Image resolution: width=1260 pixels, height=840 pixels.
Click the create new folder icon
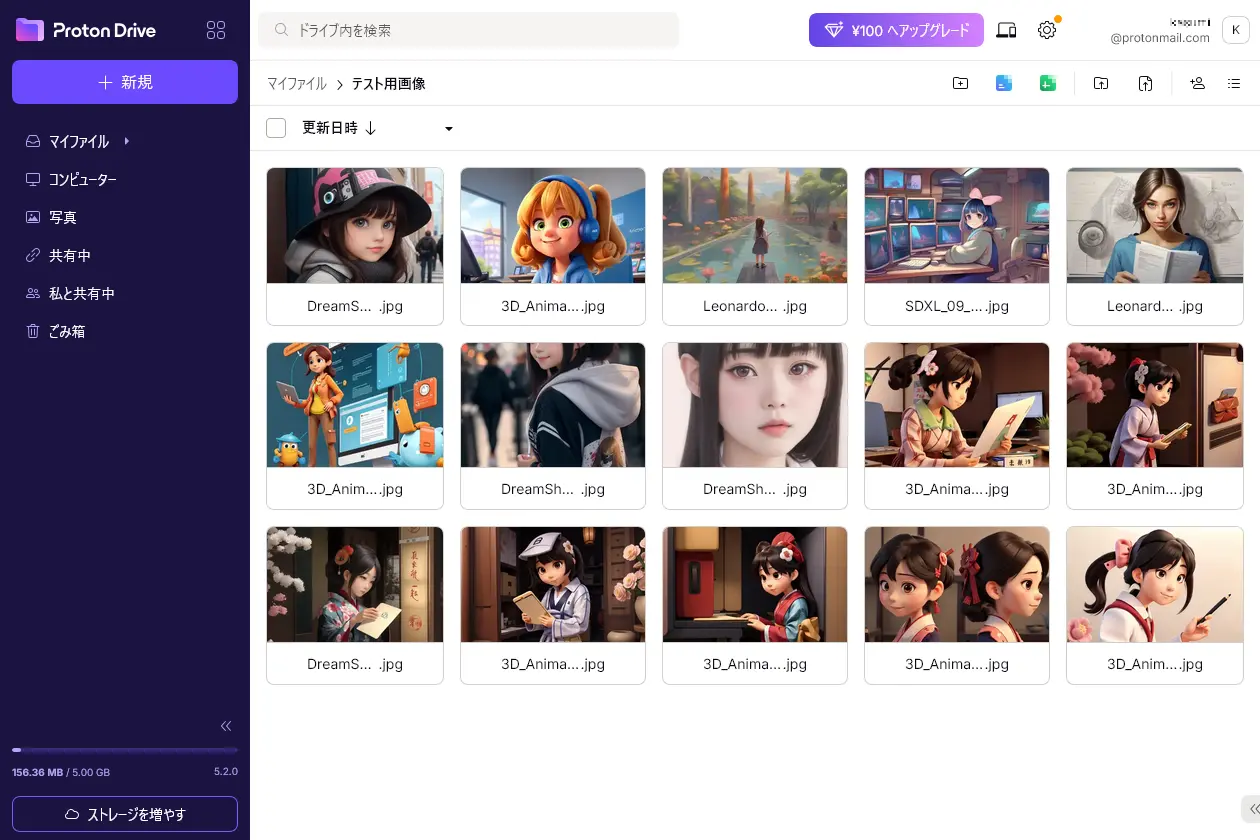point(960,84)
